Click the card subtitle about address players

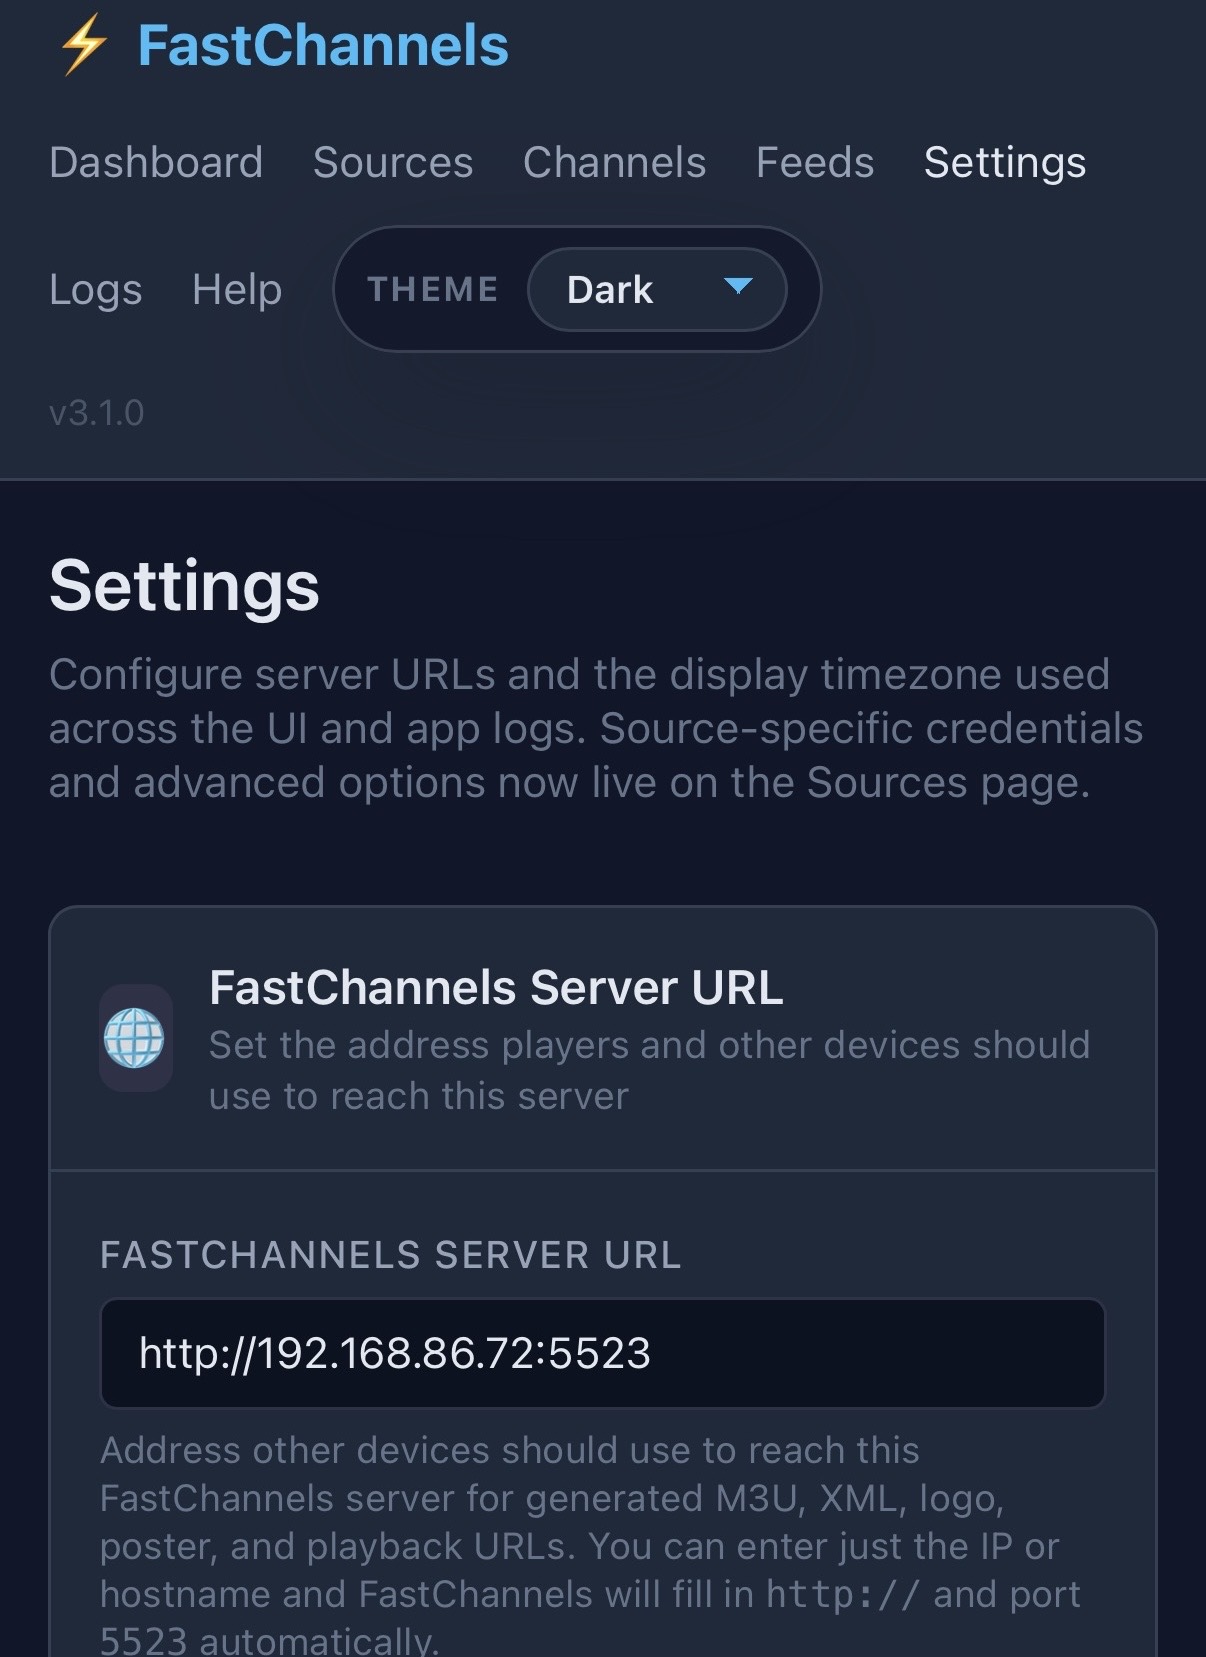point(648,1070)
